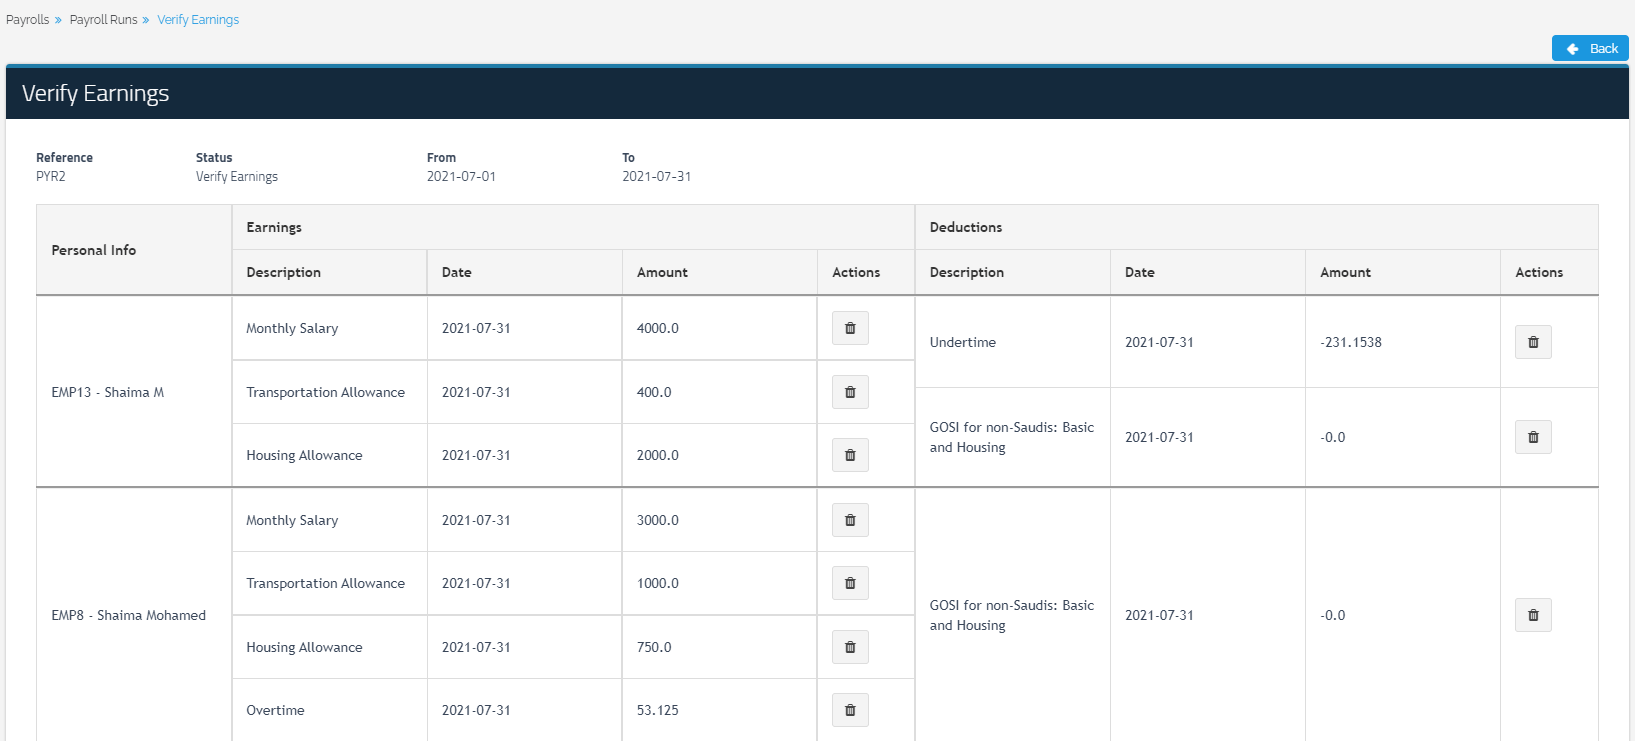1635x741 pixels.
Task: Click the Verify Earnings status value
Action: coord(237,176)
